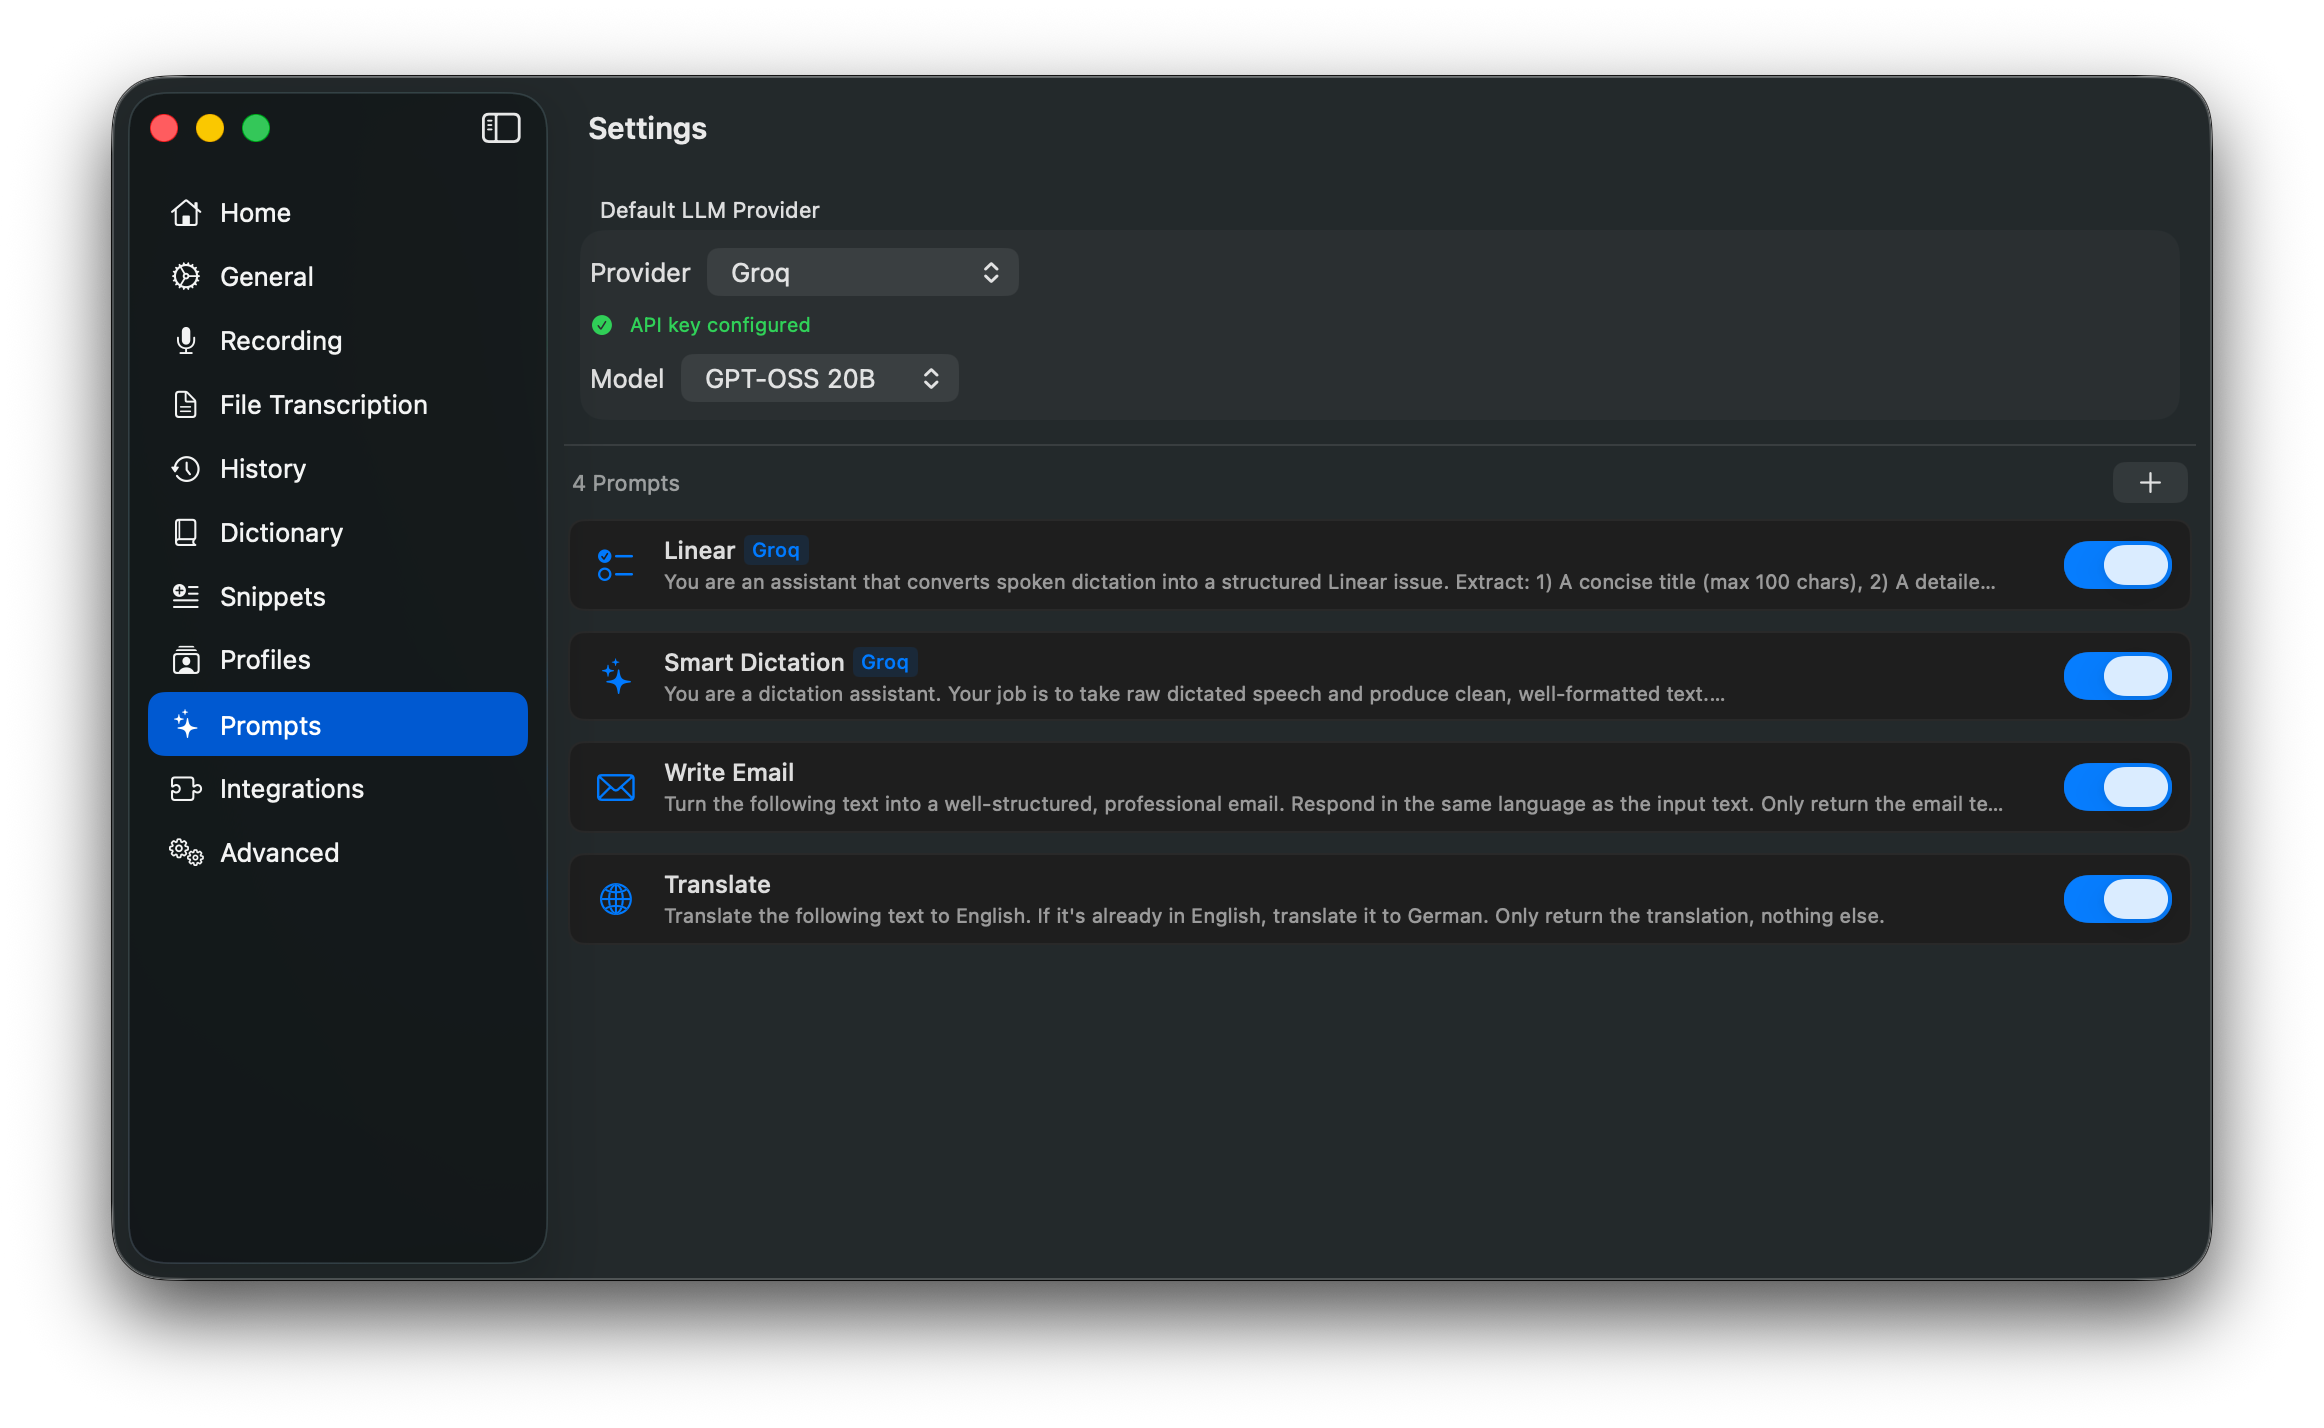
Task: Click the Write Email envelope icon
Action: coord(615,788)
